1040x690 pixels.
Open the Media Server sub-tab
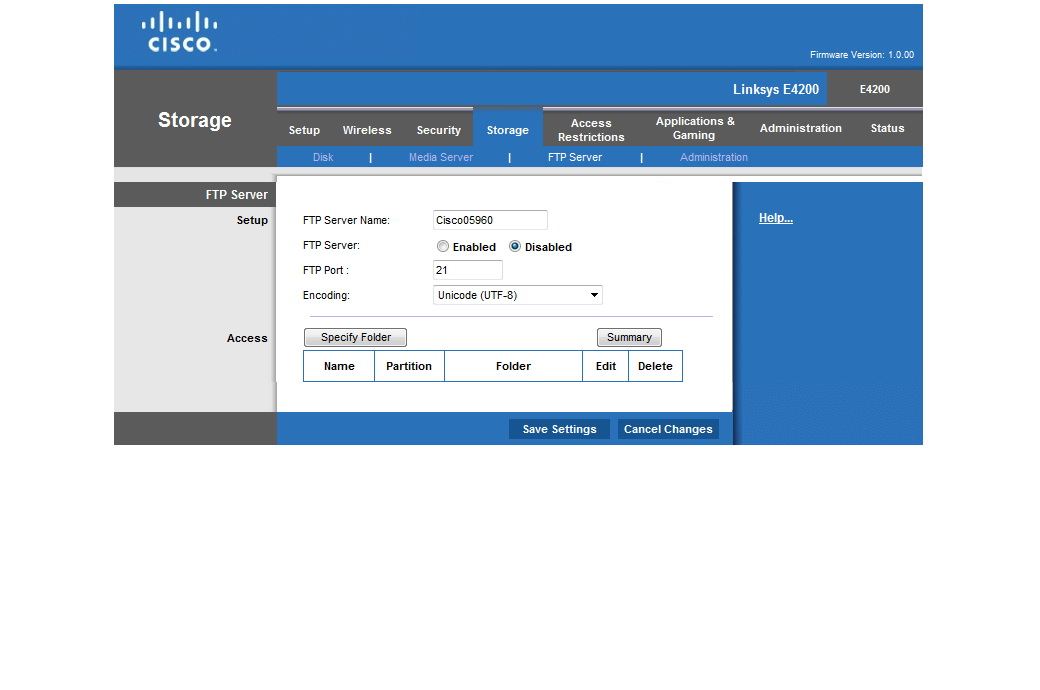click(x=440, y=157)
